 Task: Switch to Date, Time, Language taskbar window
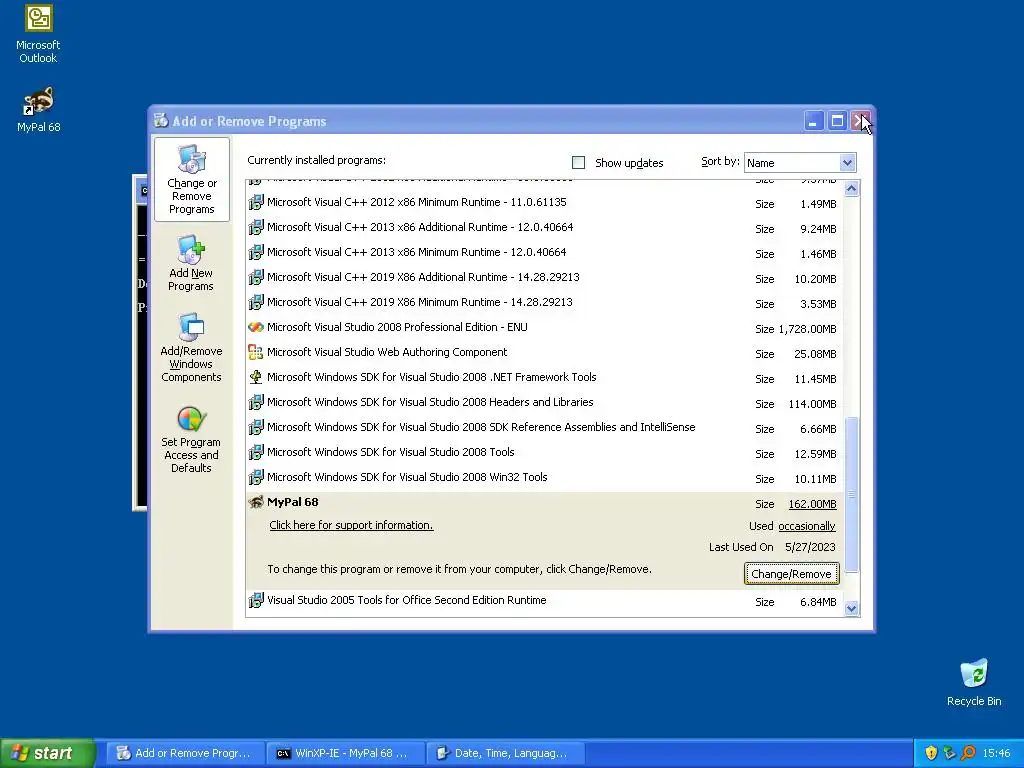[x=505, y=753]
